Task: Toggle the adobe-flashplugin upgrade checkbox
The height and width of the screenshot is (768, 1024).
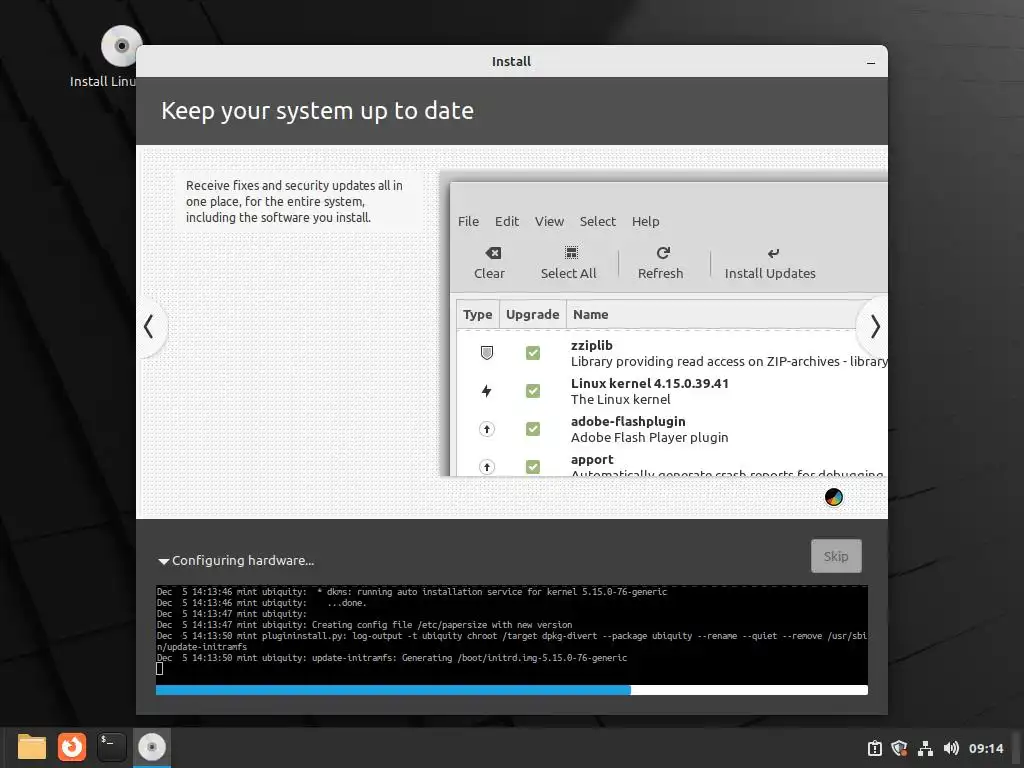Action: coord(533,428)
